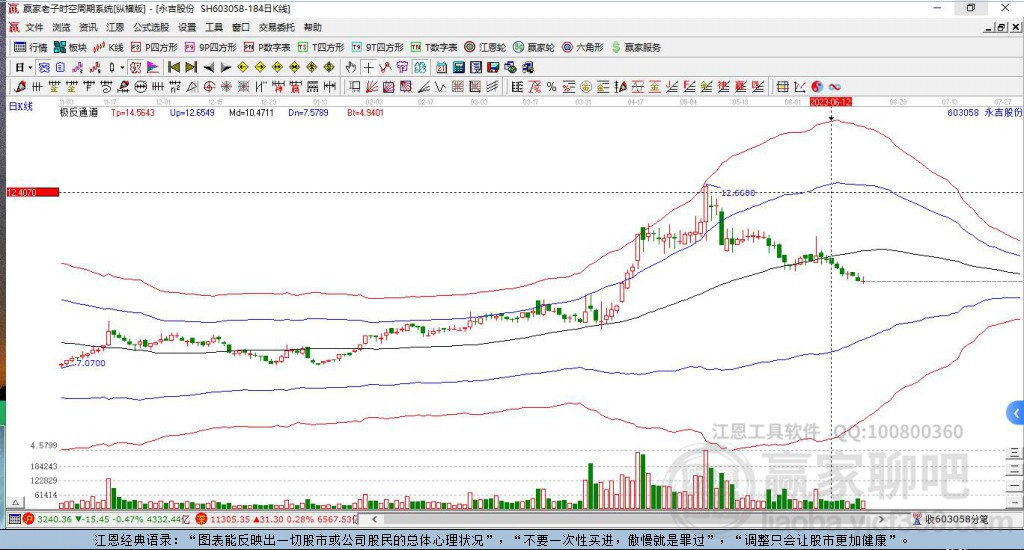
Task: Open the T四方形 tool
Action: [321, 47]
